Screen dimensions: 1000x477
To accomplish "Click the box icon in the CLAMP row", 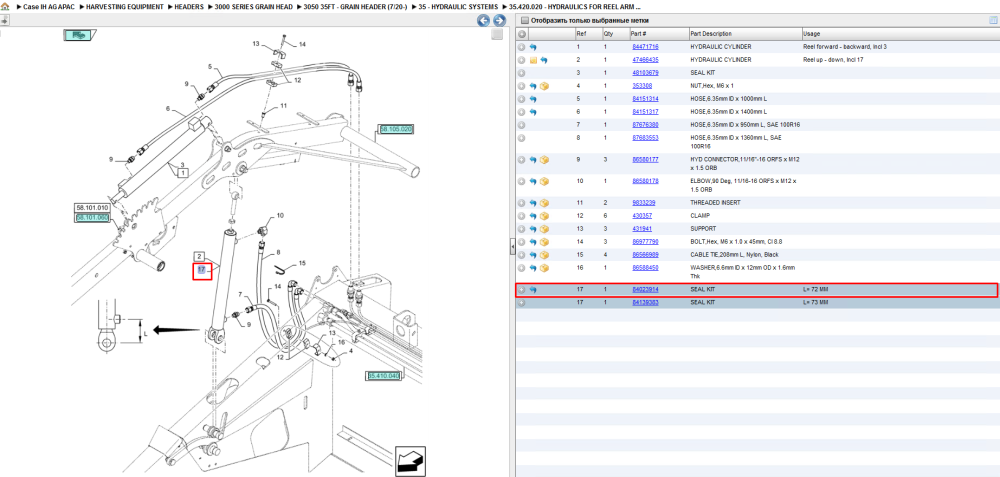I will click(x=544, y=216).
